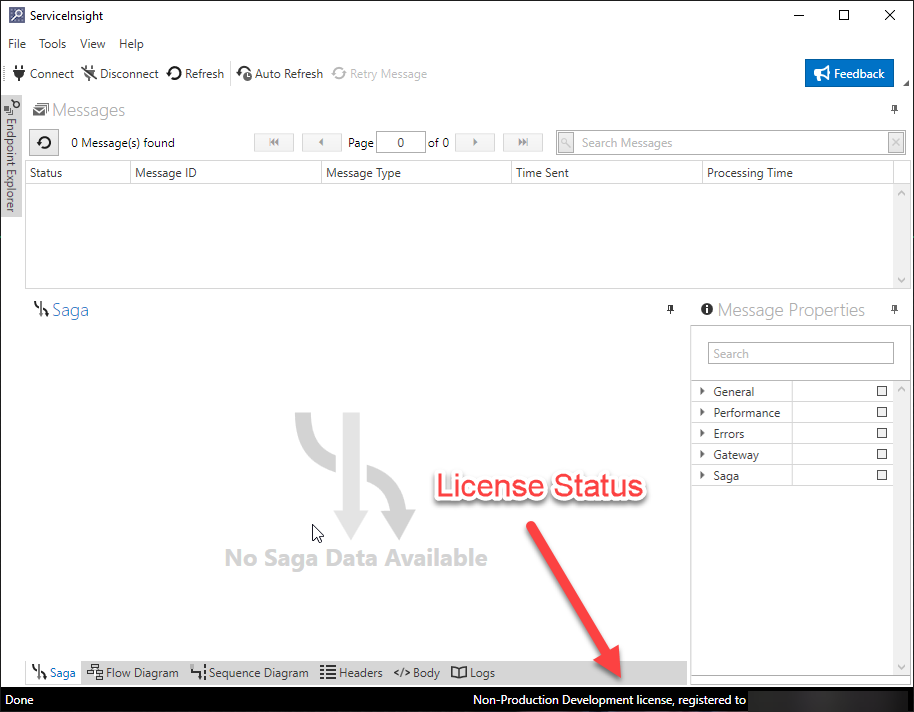This screenshot has height=712, width=914.
Task: Open the Feedback button
Action: (x=849, y=73)
